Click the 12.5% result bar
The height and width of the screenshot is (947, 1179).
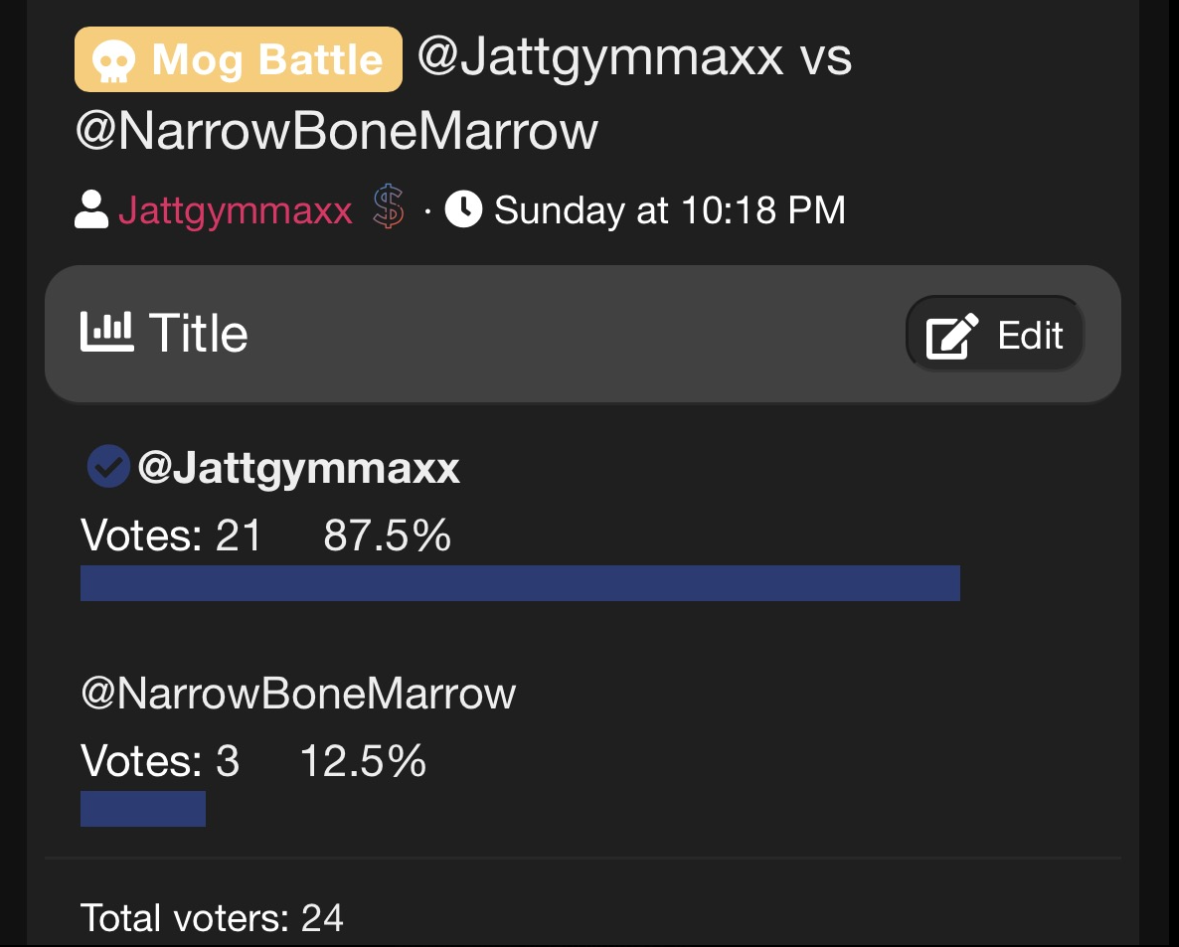click(143, 809)
